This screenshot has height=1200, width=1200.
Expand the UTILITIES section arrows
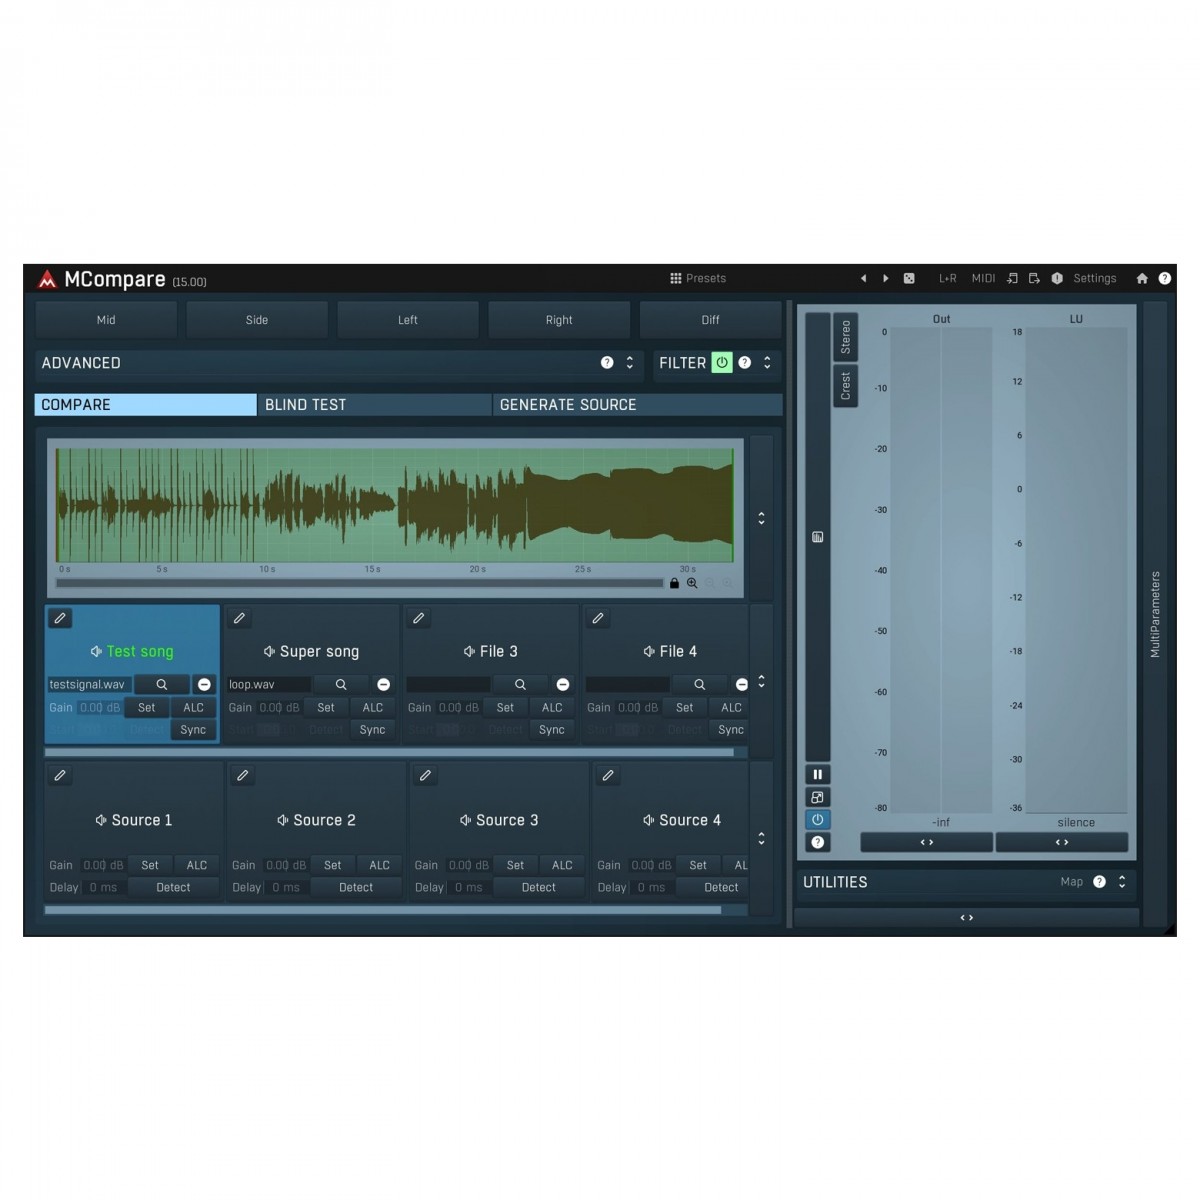pos(1122,882)
